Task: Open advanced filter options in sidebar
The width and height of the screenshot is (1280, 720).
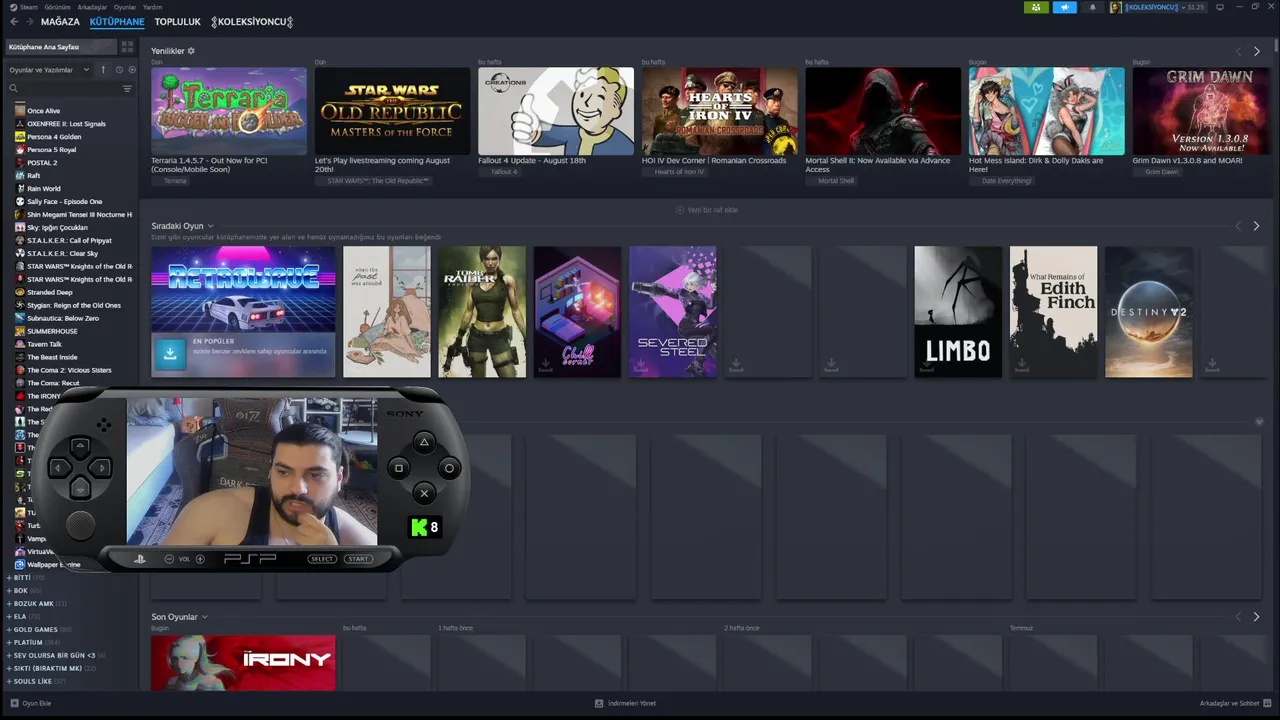Action: tap(127, 89)
